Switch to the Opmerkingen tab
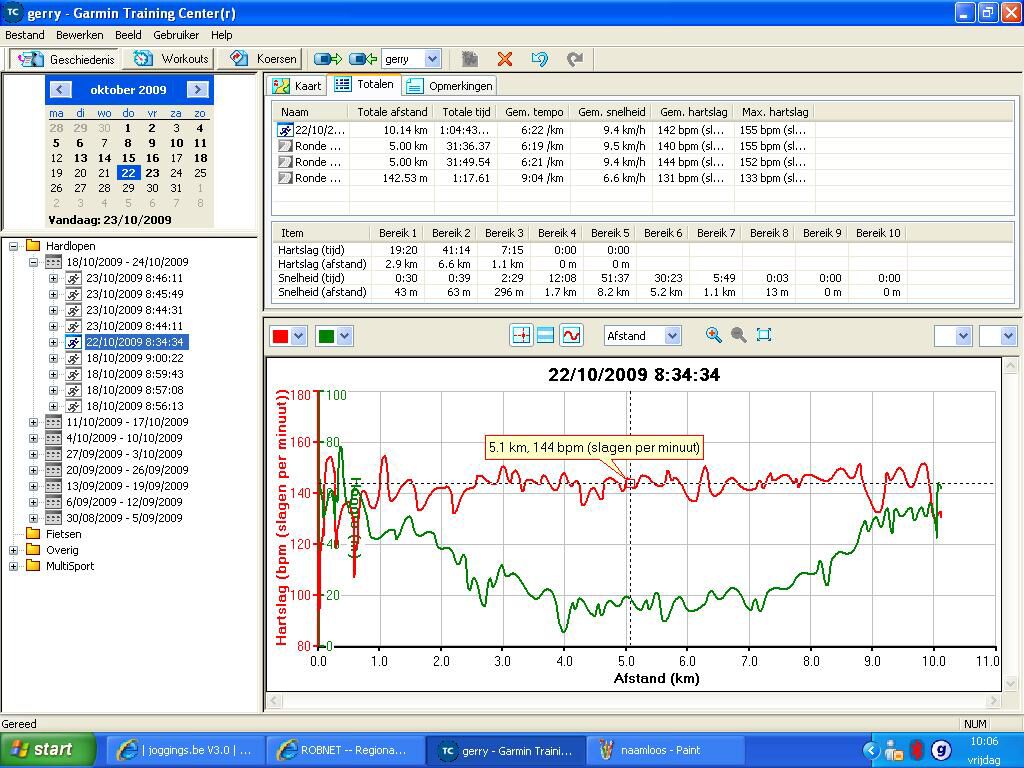Viewport: 1024px width, 768px height. [449, 86]
